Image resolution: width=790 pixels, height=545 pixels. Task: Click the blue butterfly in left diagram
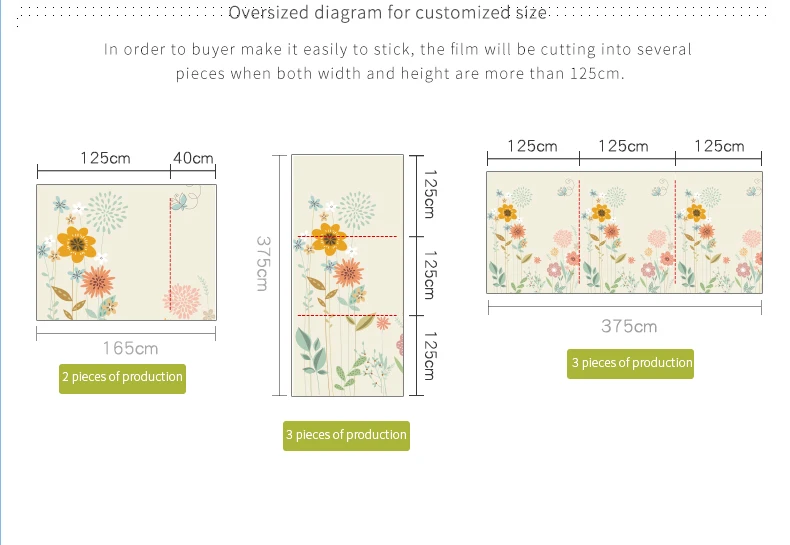(179, 201)
